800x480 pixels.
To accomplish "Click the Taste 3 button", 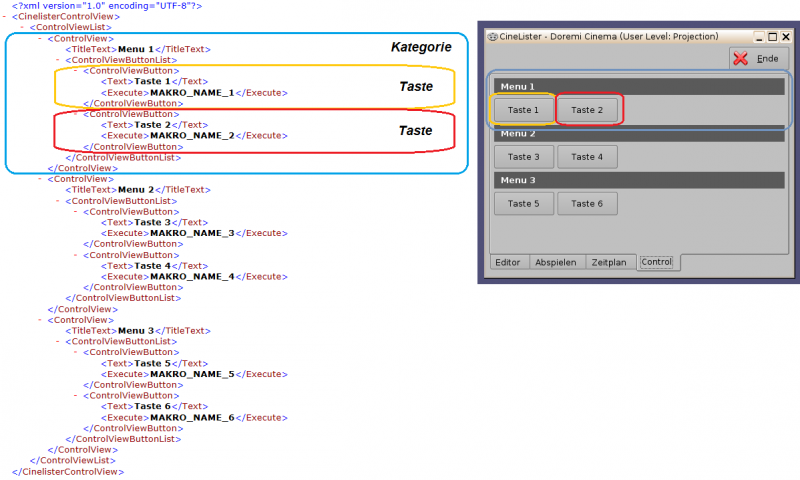I will click(x=523, y=157).
